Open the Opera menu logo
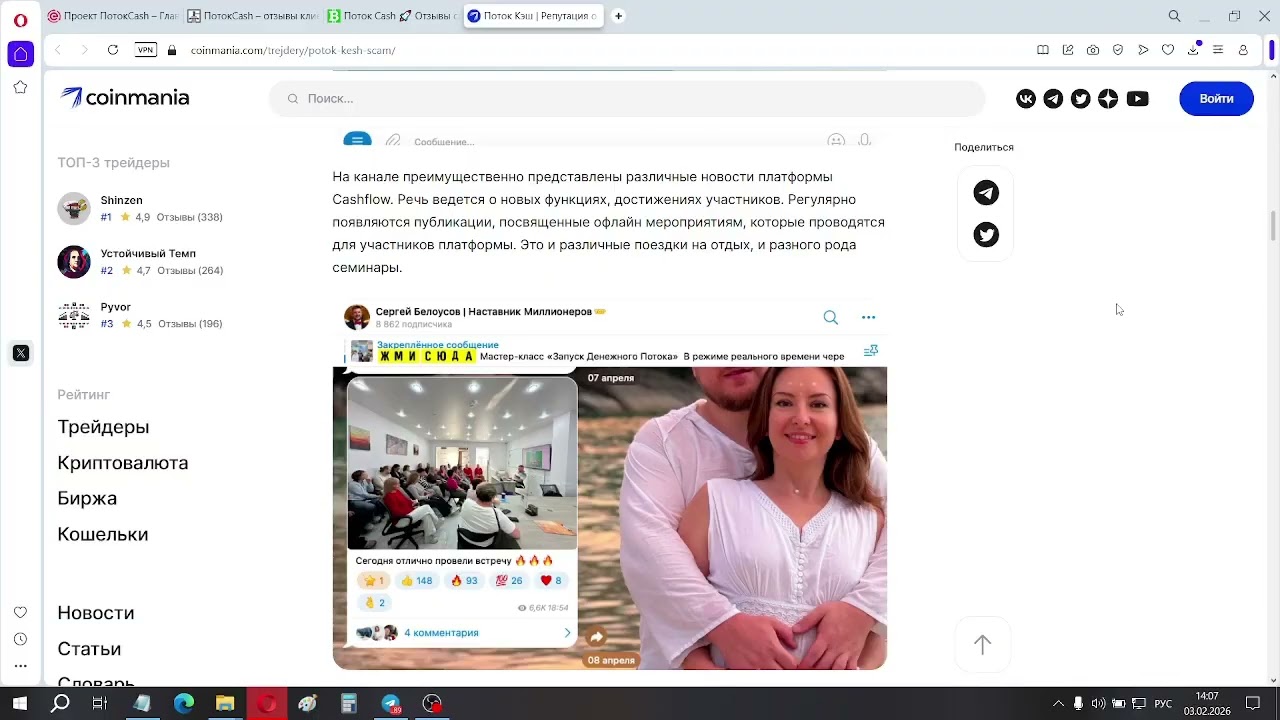 (x=20, y=20)
